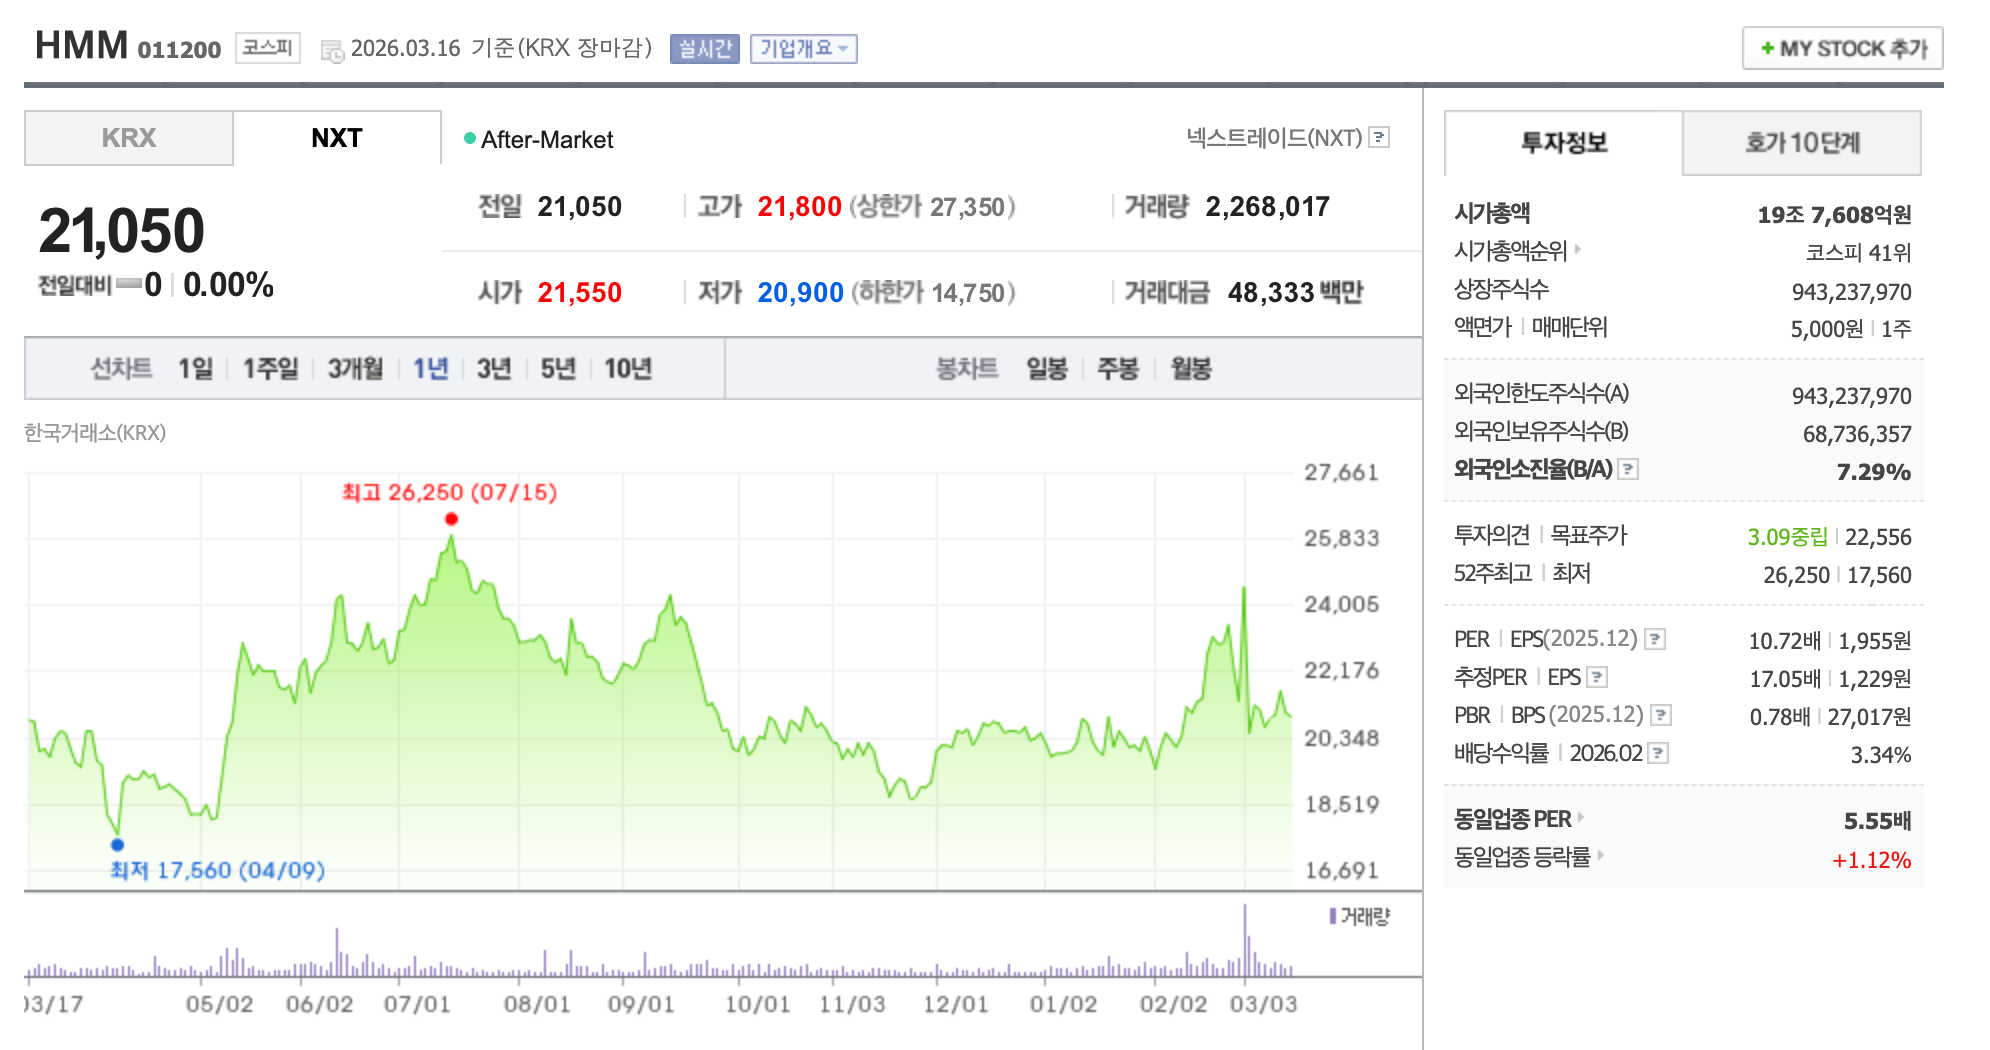This screenshot has height=1050, width=1990.
Task: Click the 52주최고 최저 label
Action: click(1522, 573)
